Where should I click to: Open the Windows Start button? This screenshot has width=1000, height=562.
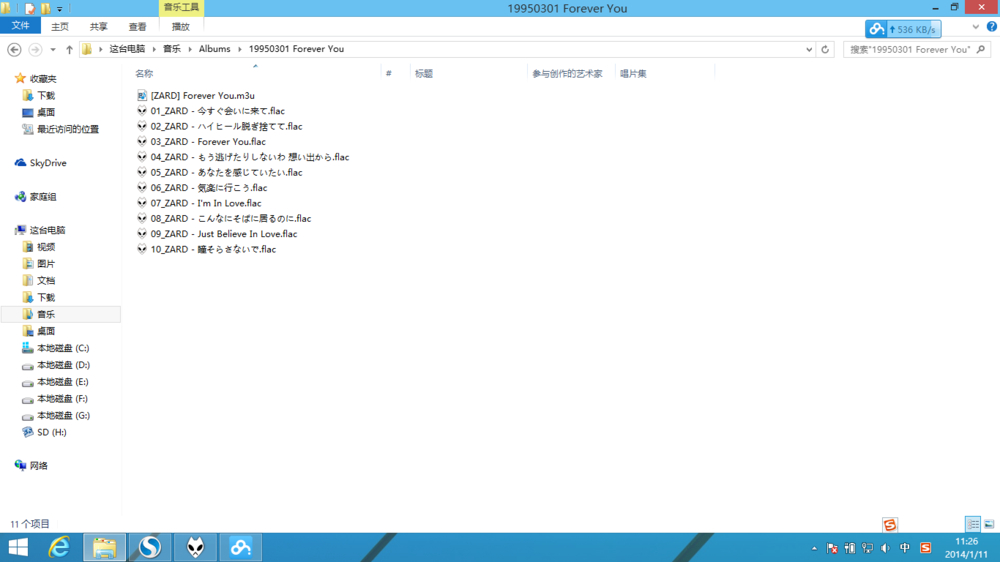pyautogui.click(x=18, y=547)
